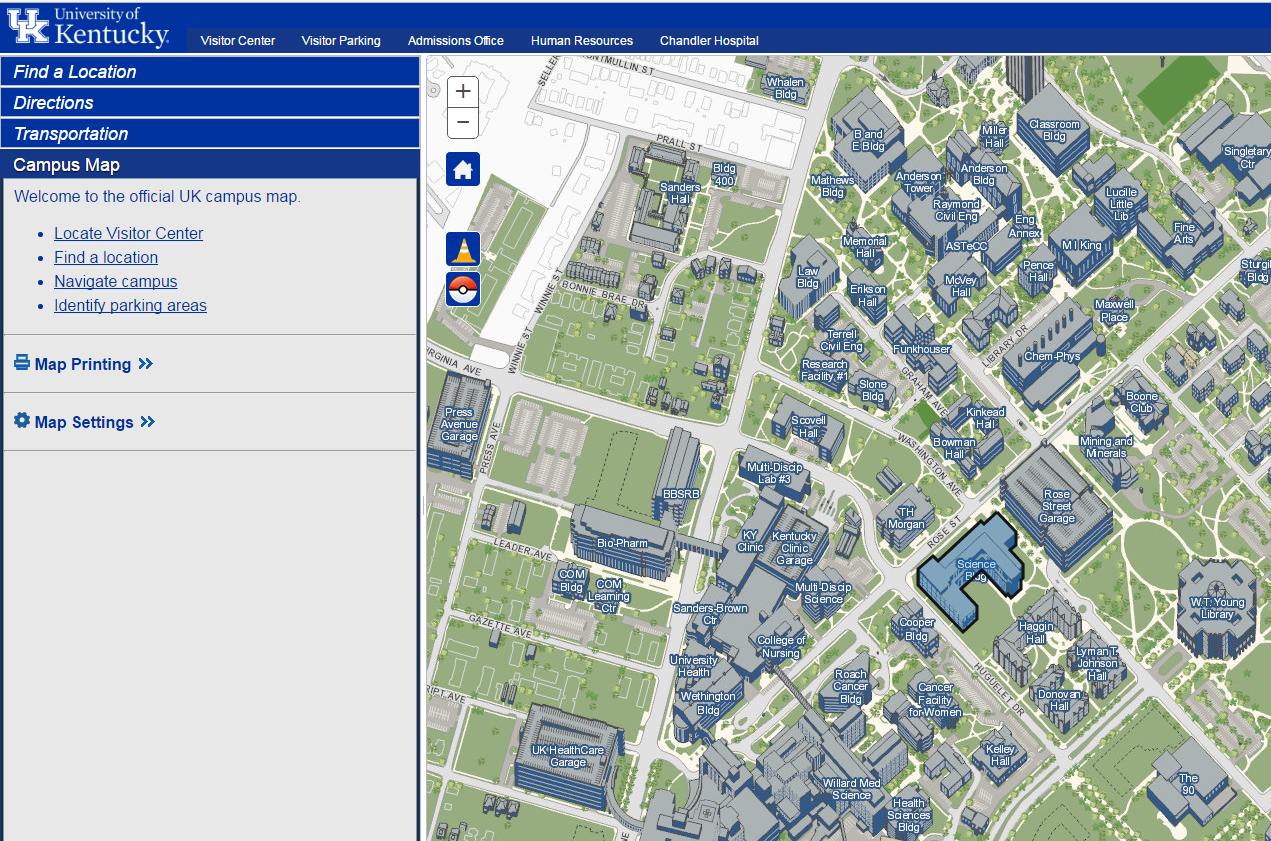The height and width of the screenshot is (841, 1271).
Task: Open Chandler Hospital in the top menu
Action: tap(709, 41)
